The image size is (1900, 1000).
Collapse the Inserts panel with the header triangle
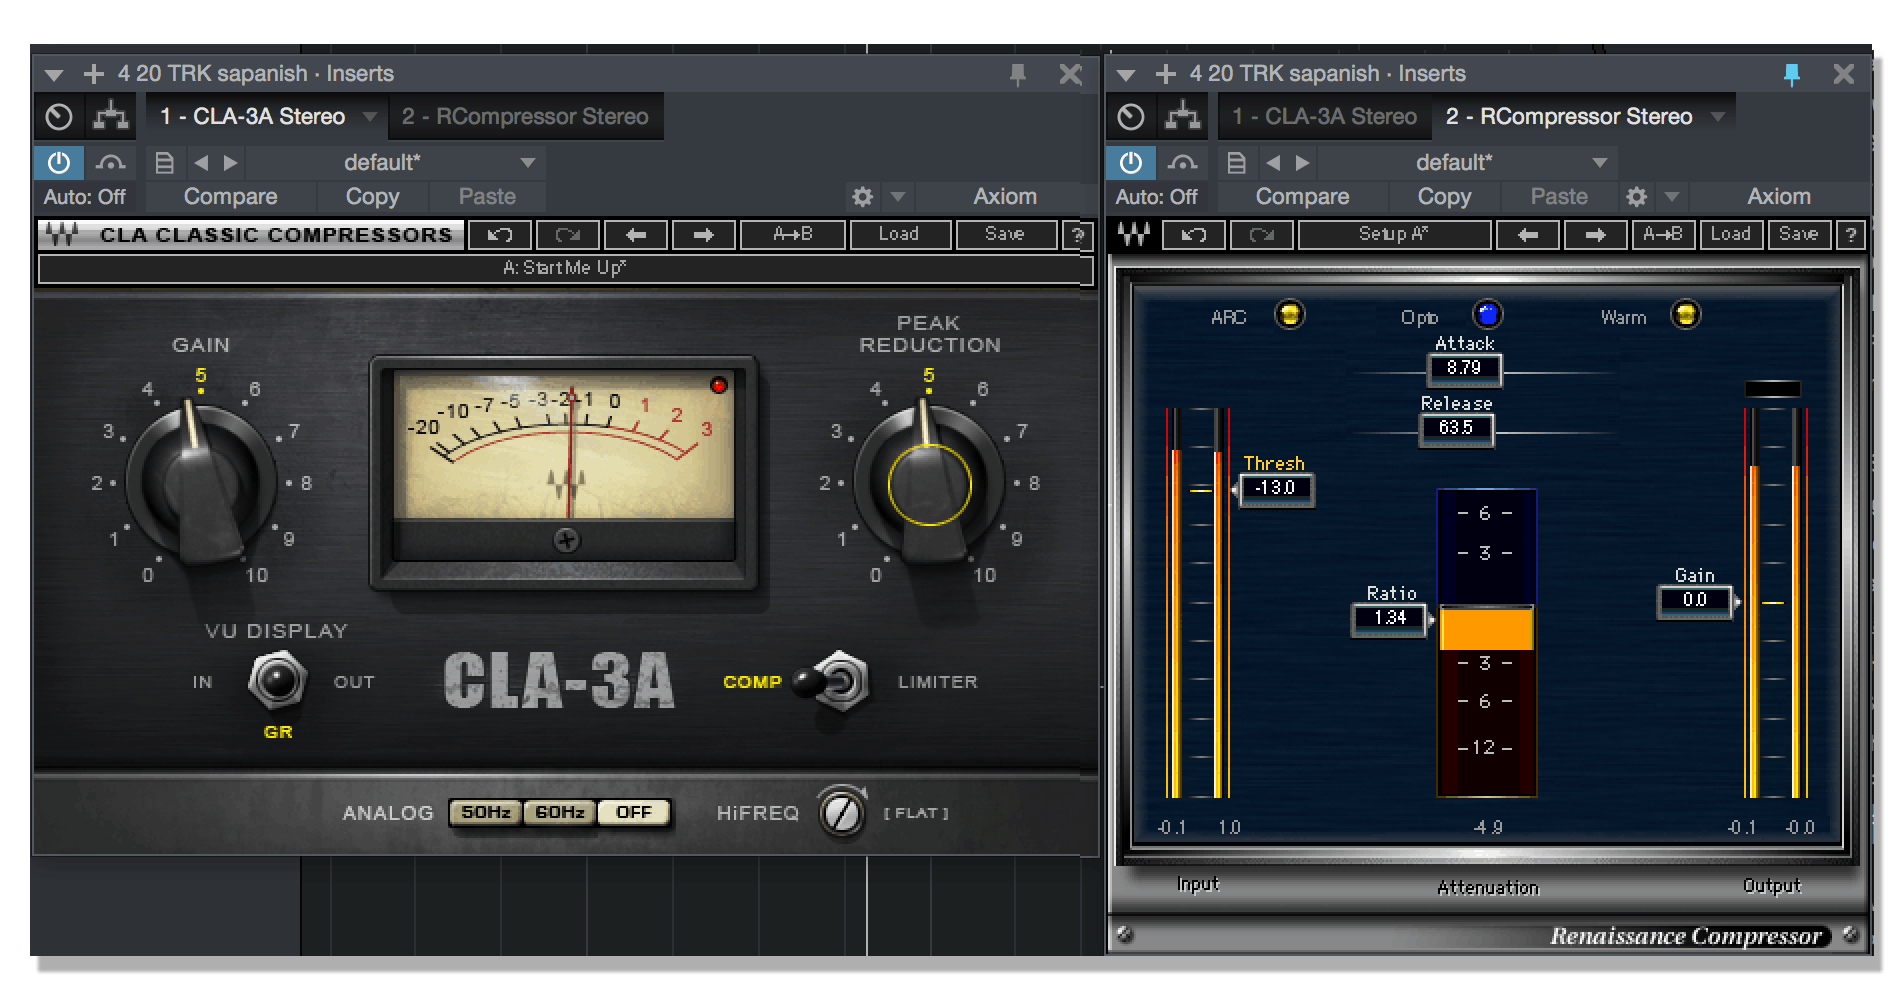pos(55,73)
